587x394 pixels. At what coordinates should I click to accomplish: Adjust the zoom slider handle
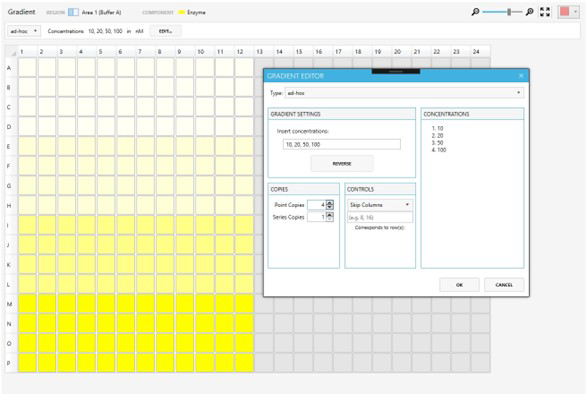[509, 12]
